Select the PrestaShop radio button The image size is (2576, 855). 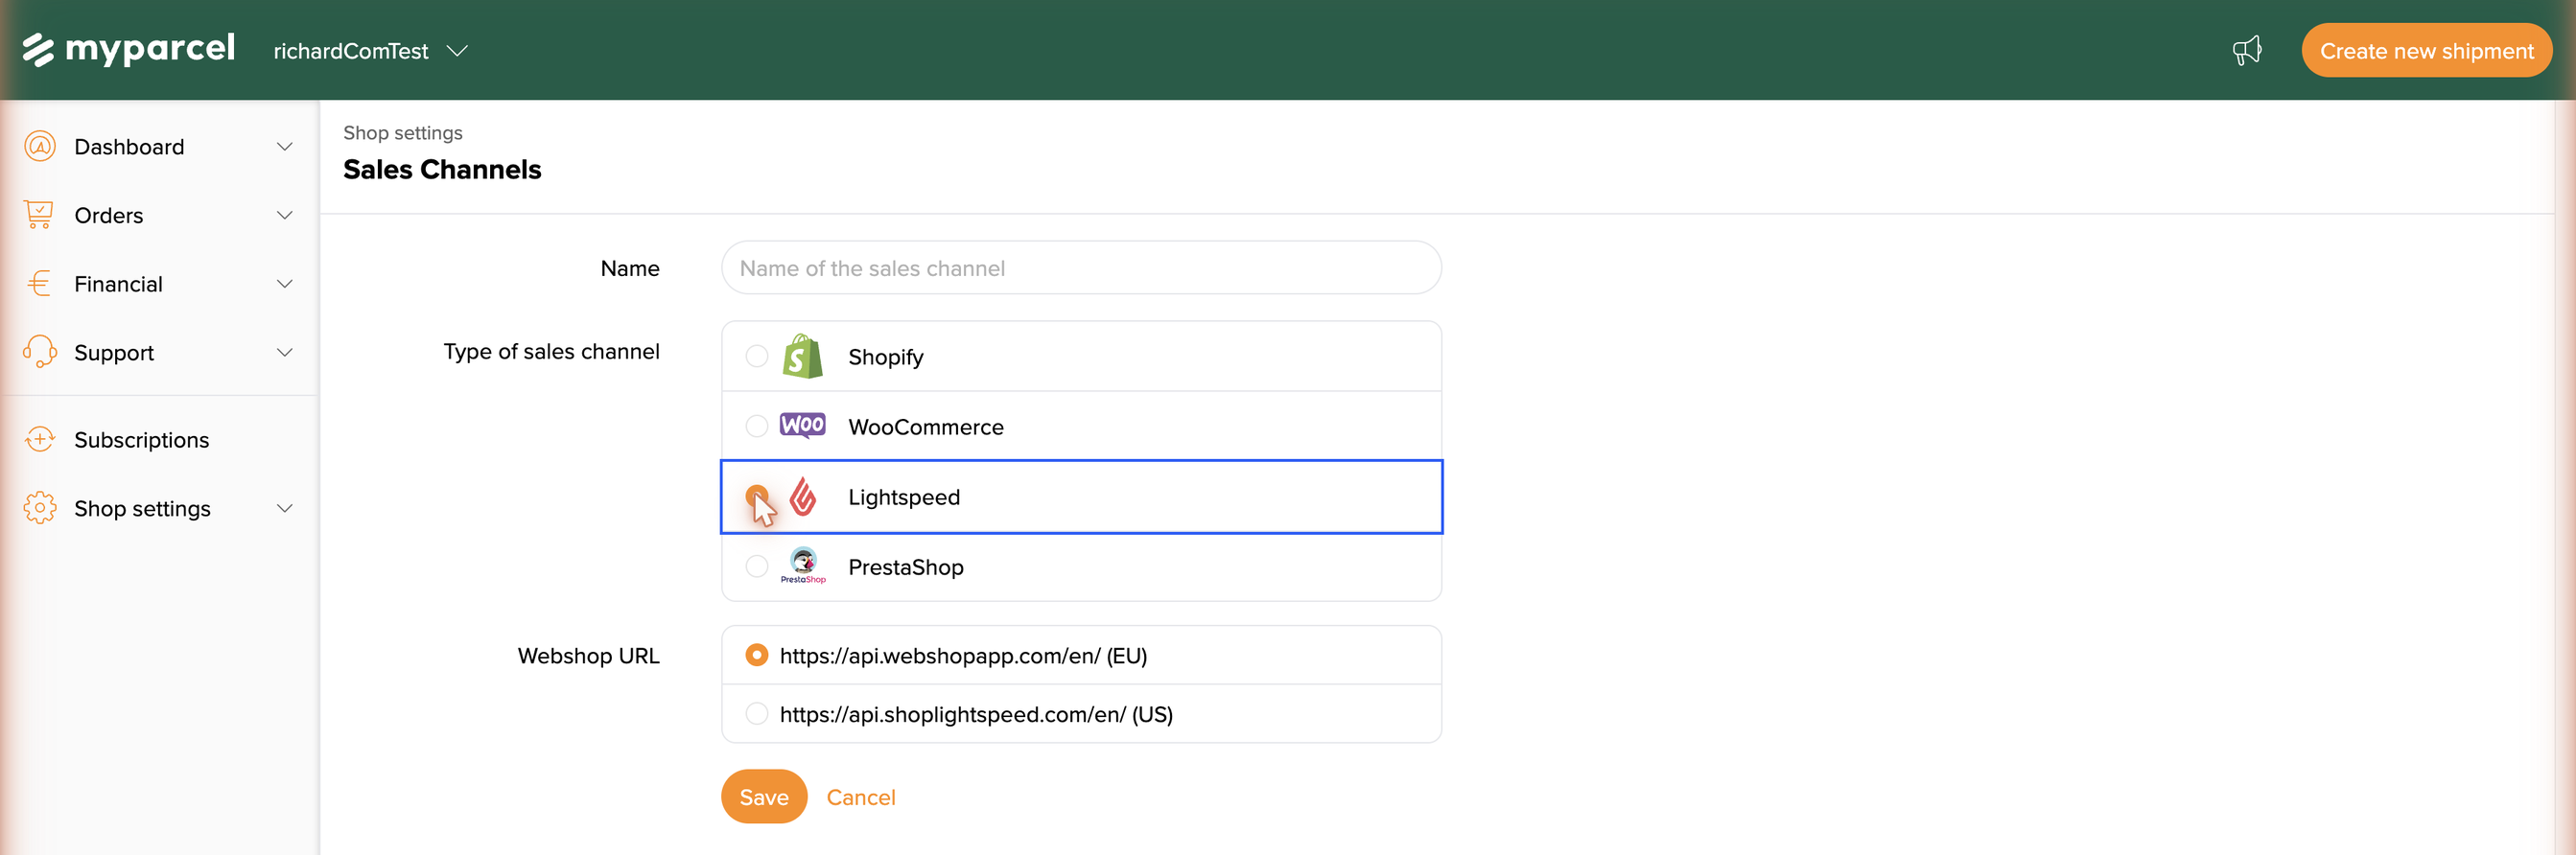[x=757, y=566]
